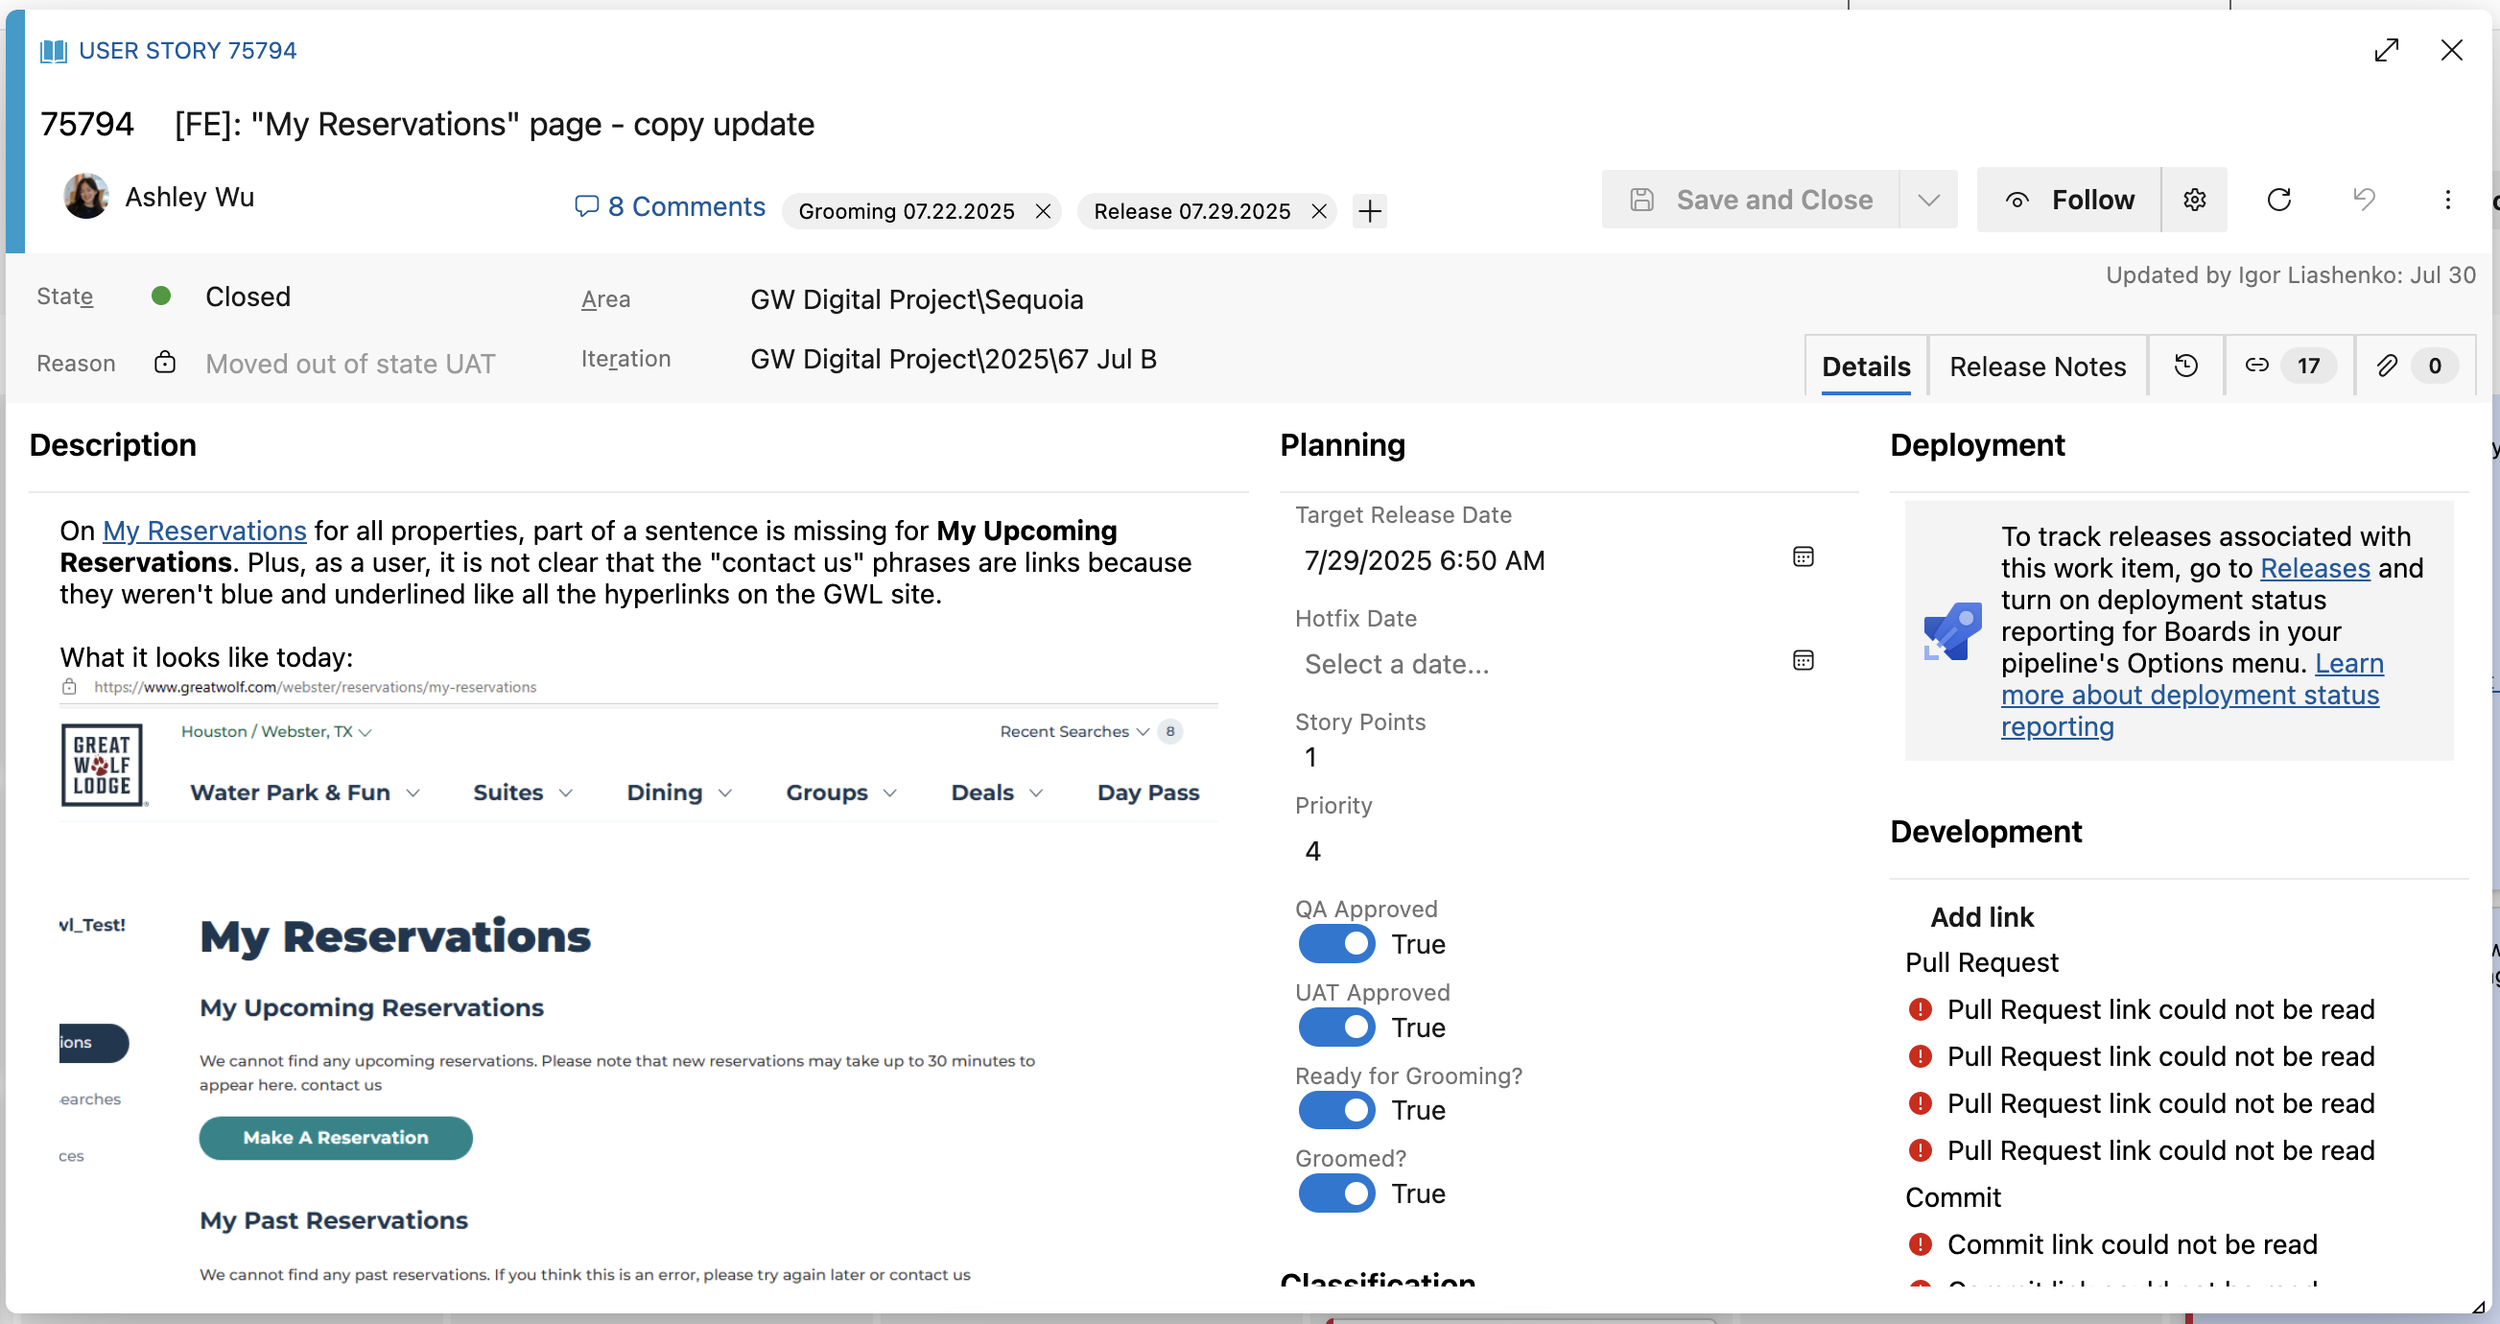
Task: Click the Follow button
Action: tap(2069, 200)
